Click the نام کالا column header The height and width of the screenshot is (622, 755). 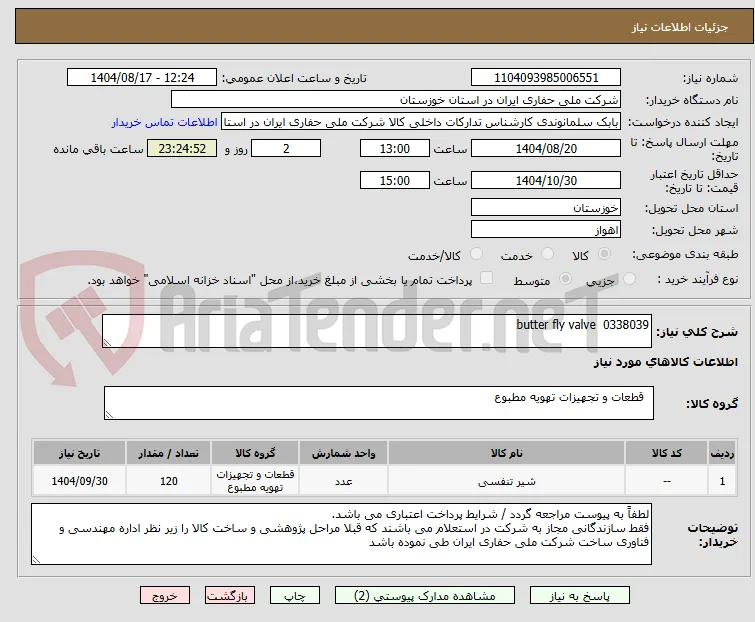pos(507,453)
